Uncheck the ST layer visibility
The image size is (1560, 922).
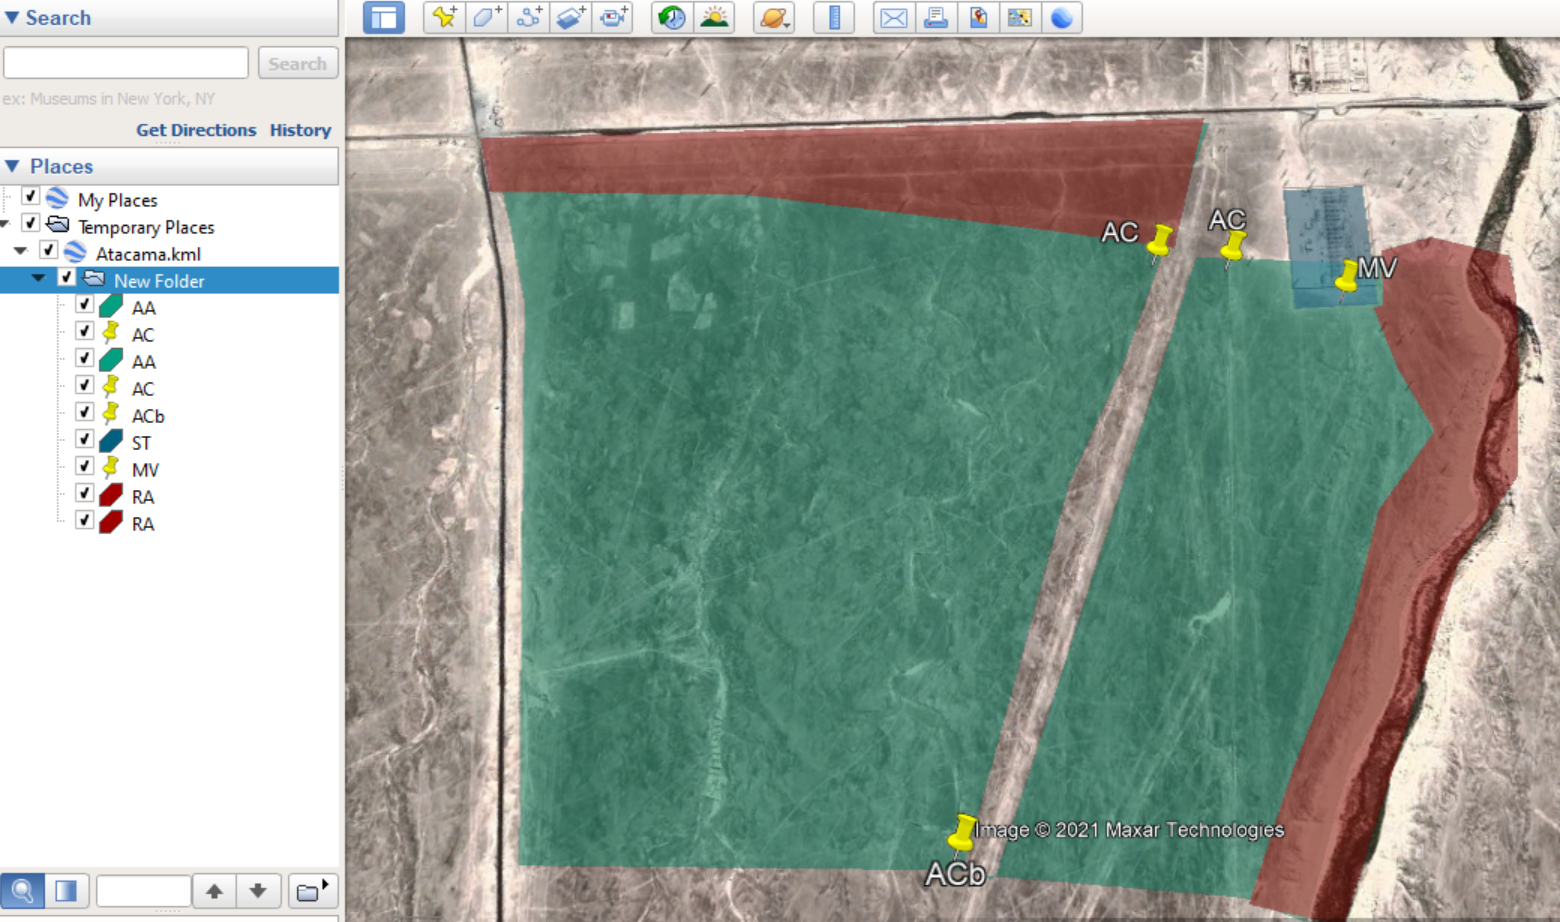[x=85, y=438]
